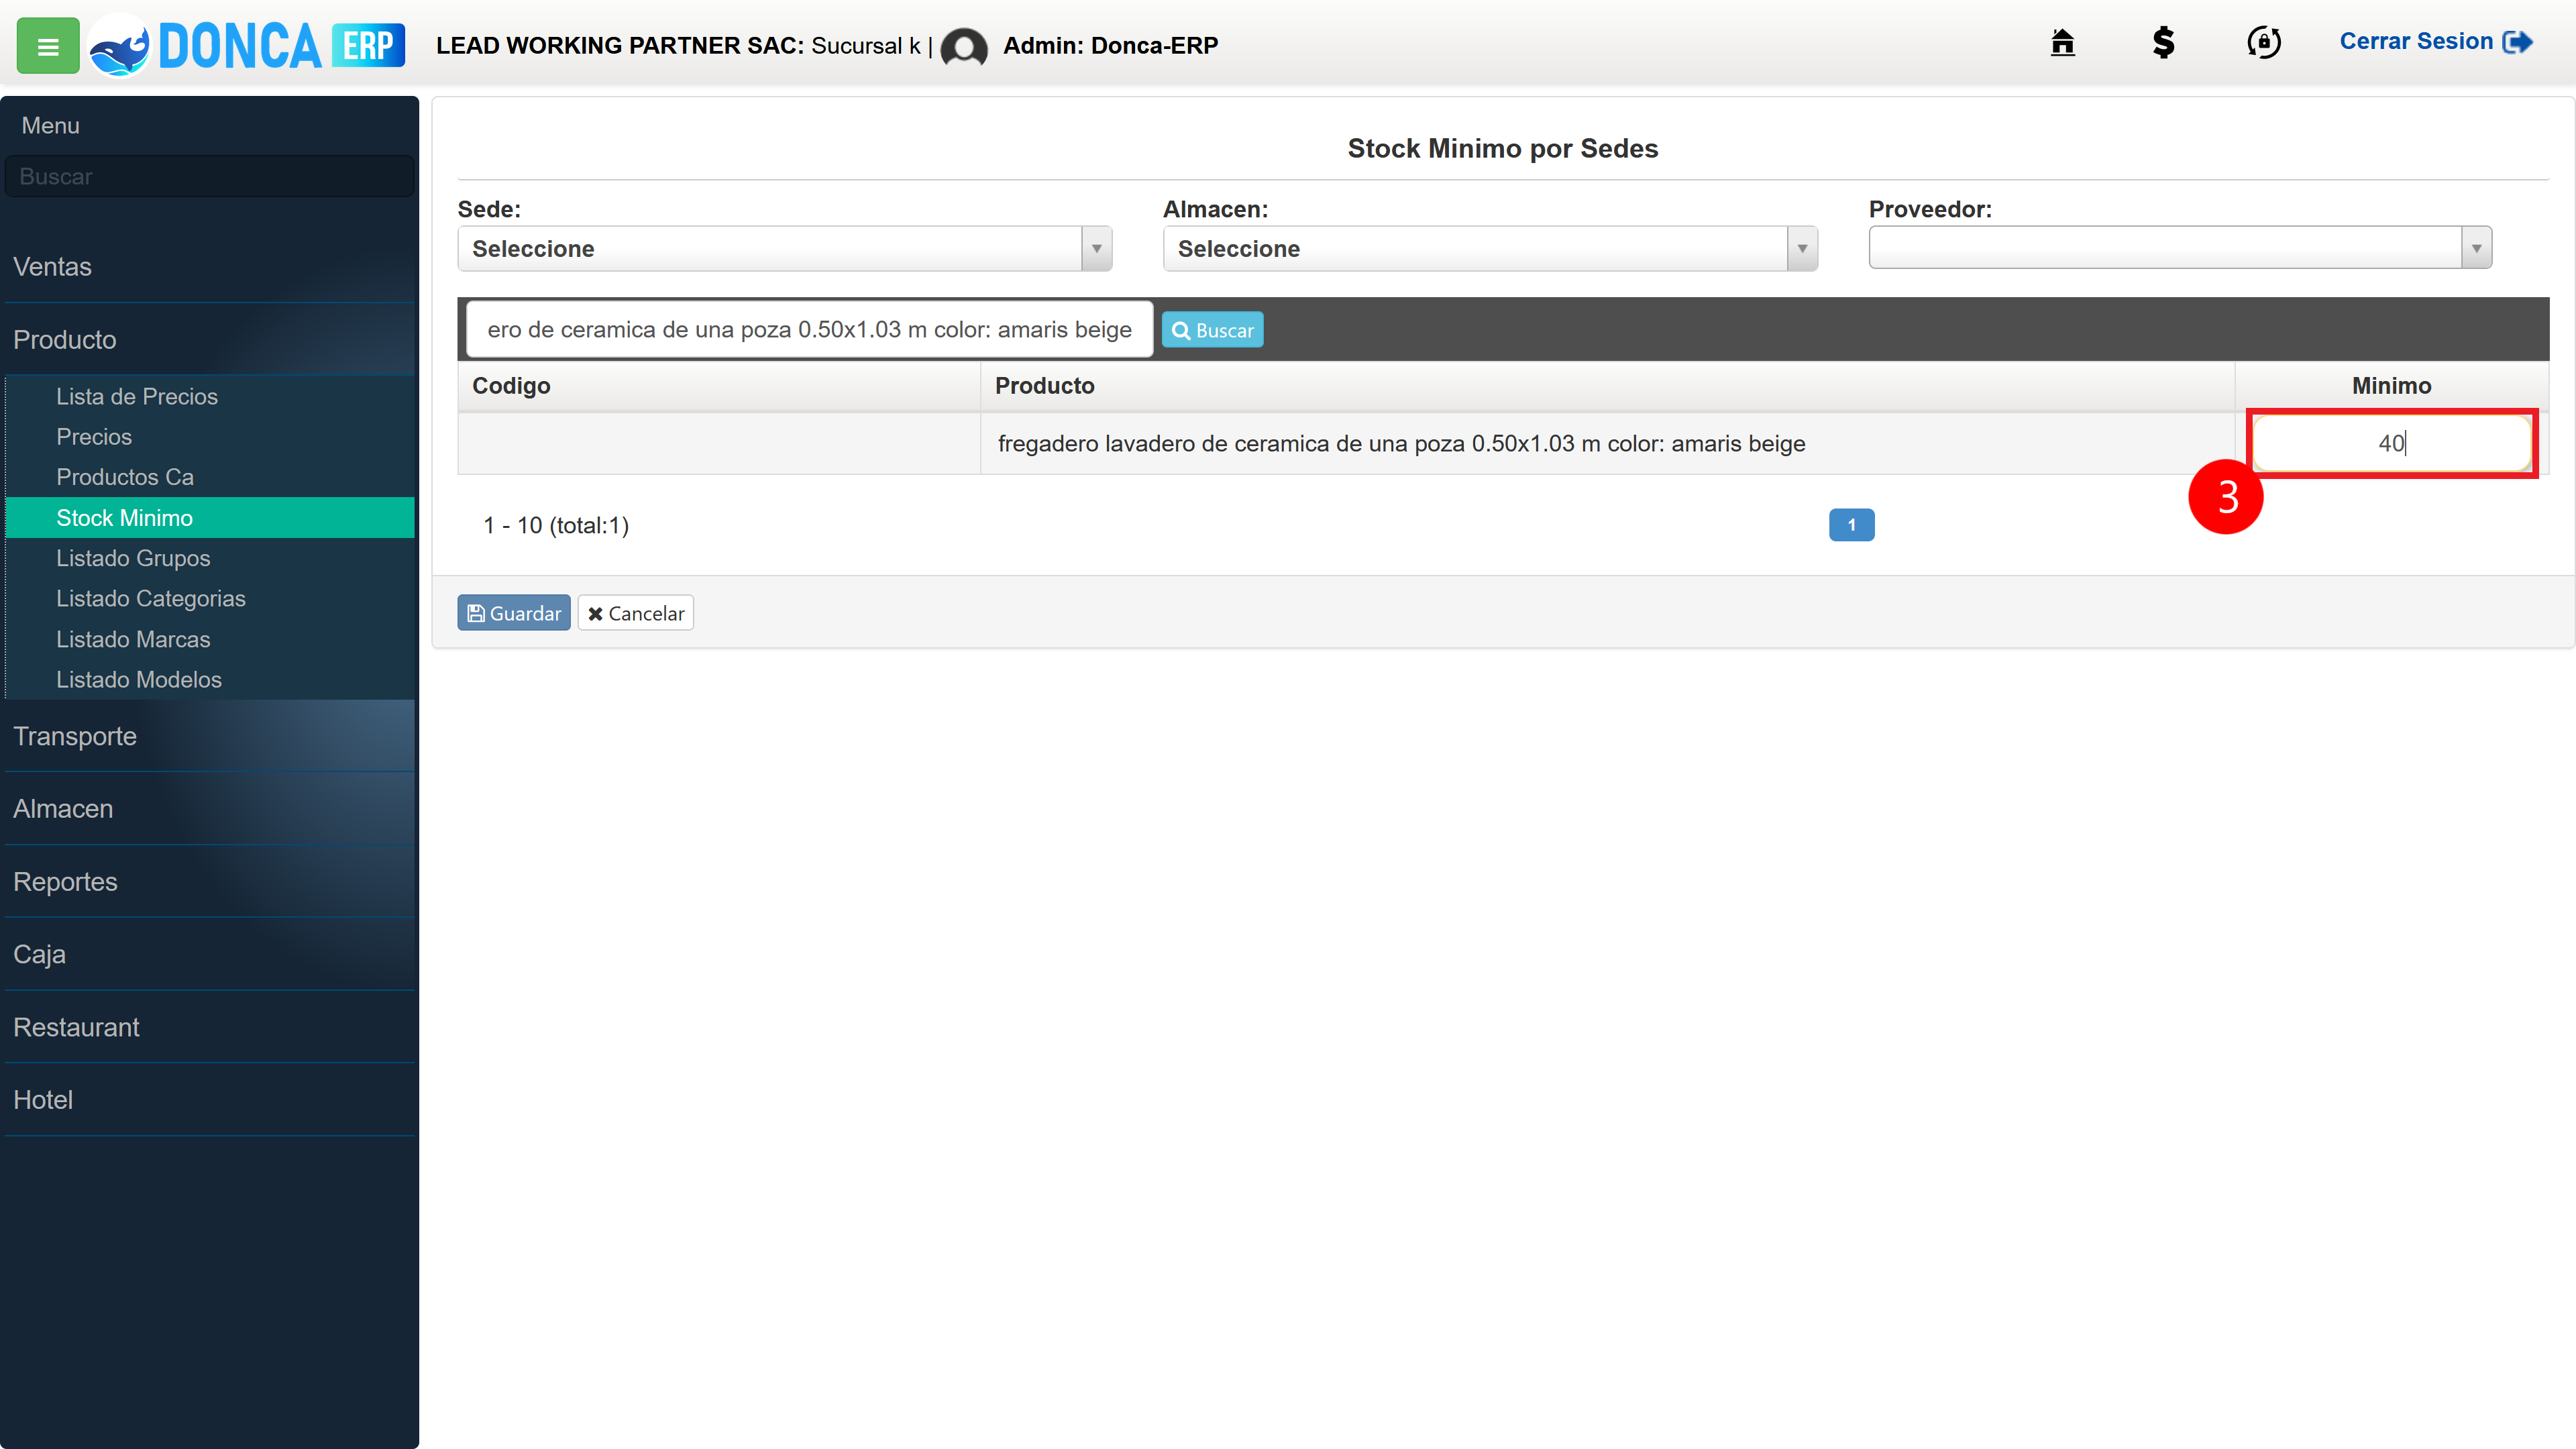Click page 1 pagination button
The image size is (2576, 1449).
click(x=1851, y=525)
